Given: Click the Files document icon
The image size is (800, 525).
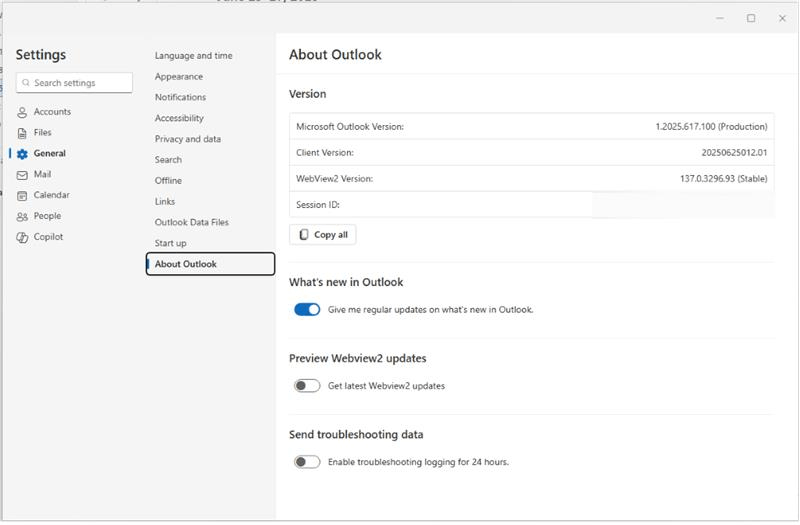Looking at the screenshot, I should pos(22,133).
